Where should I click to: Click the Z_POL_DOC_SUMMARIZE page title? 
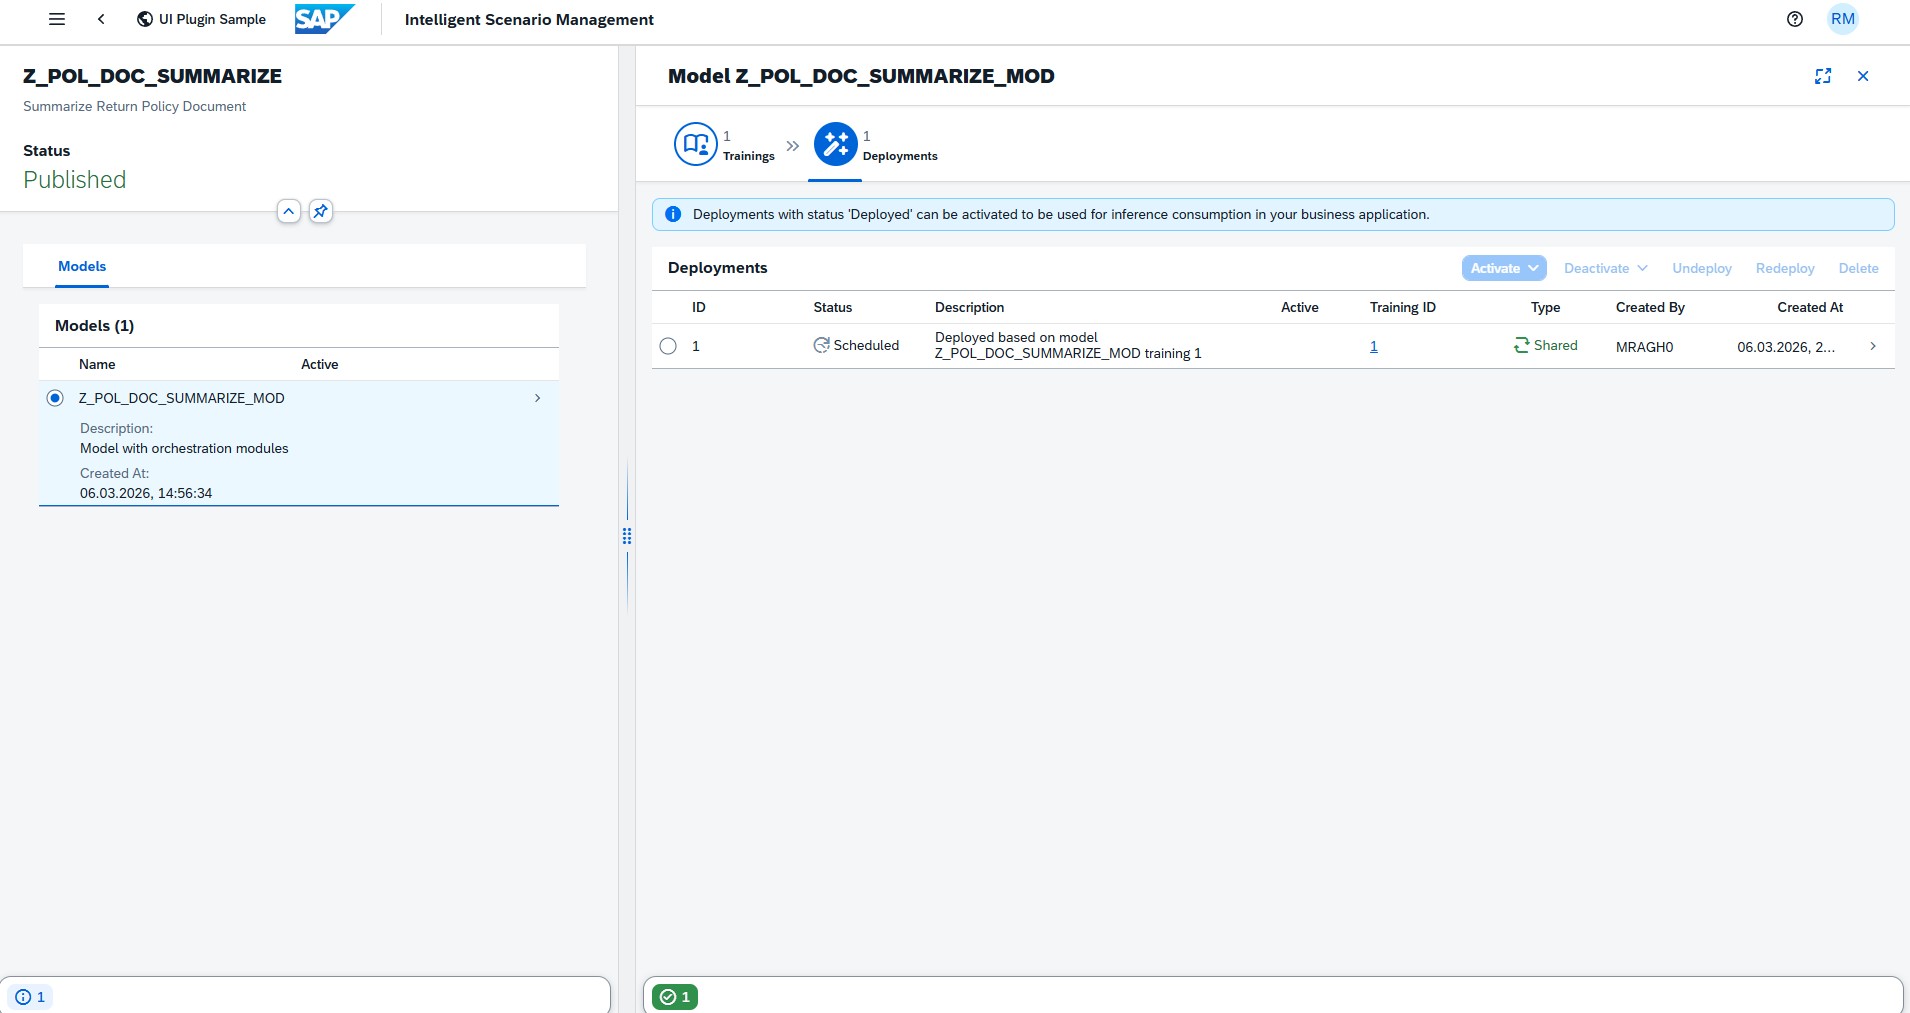[152, 76]
